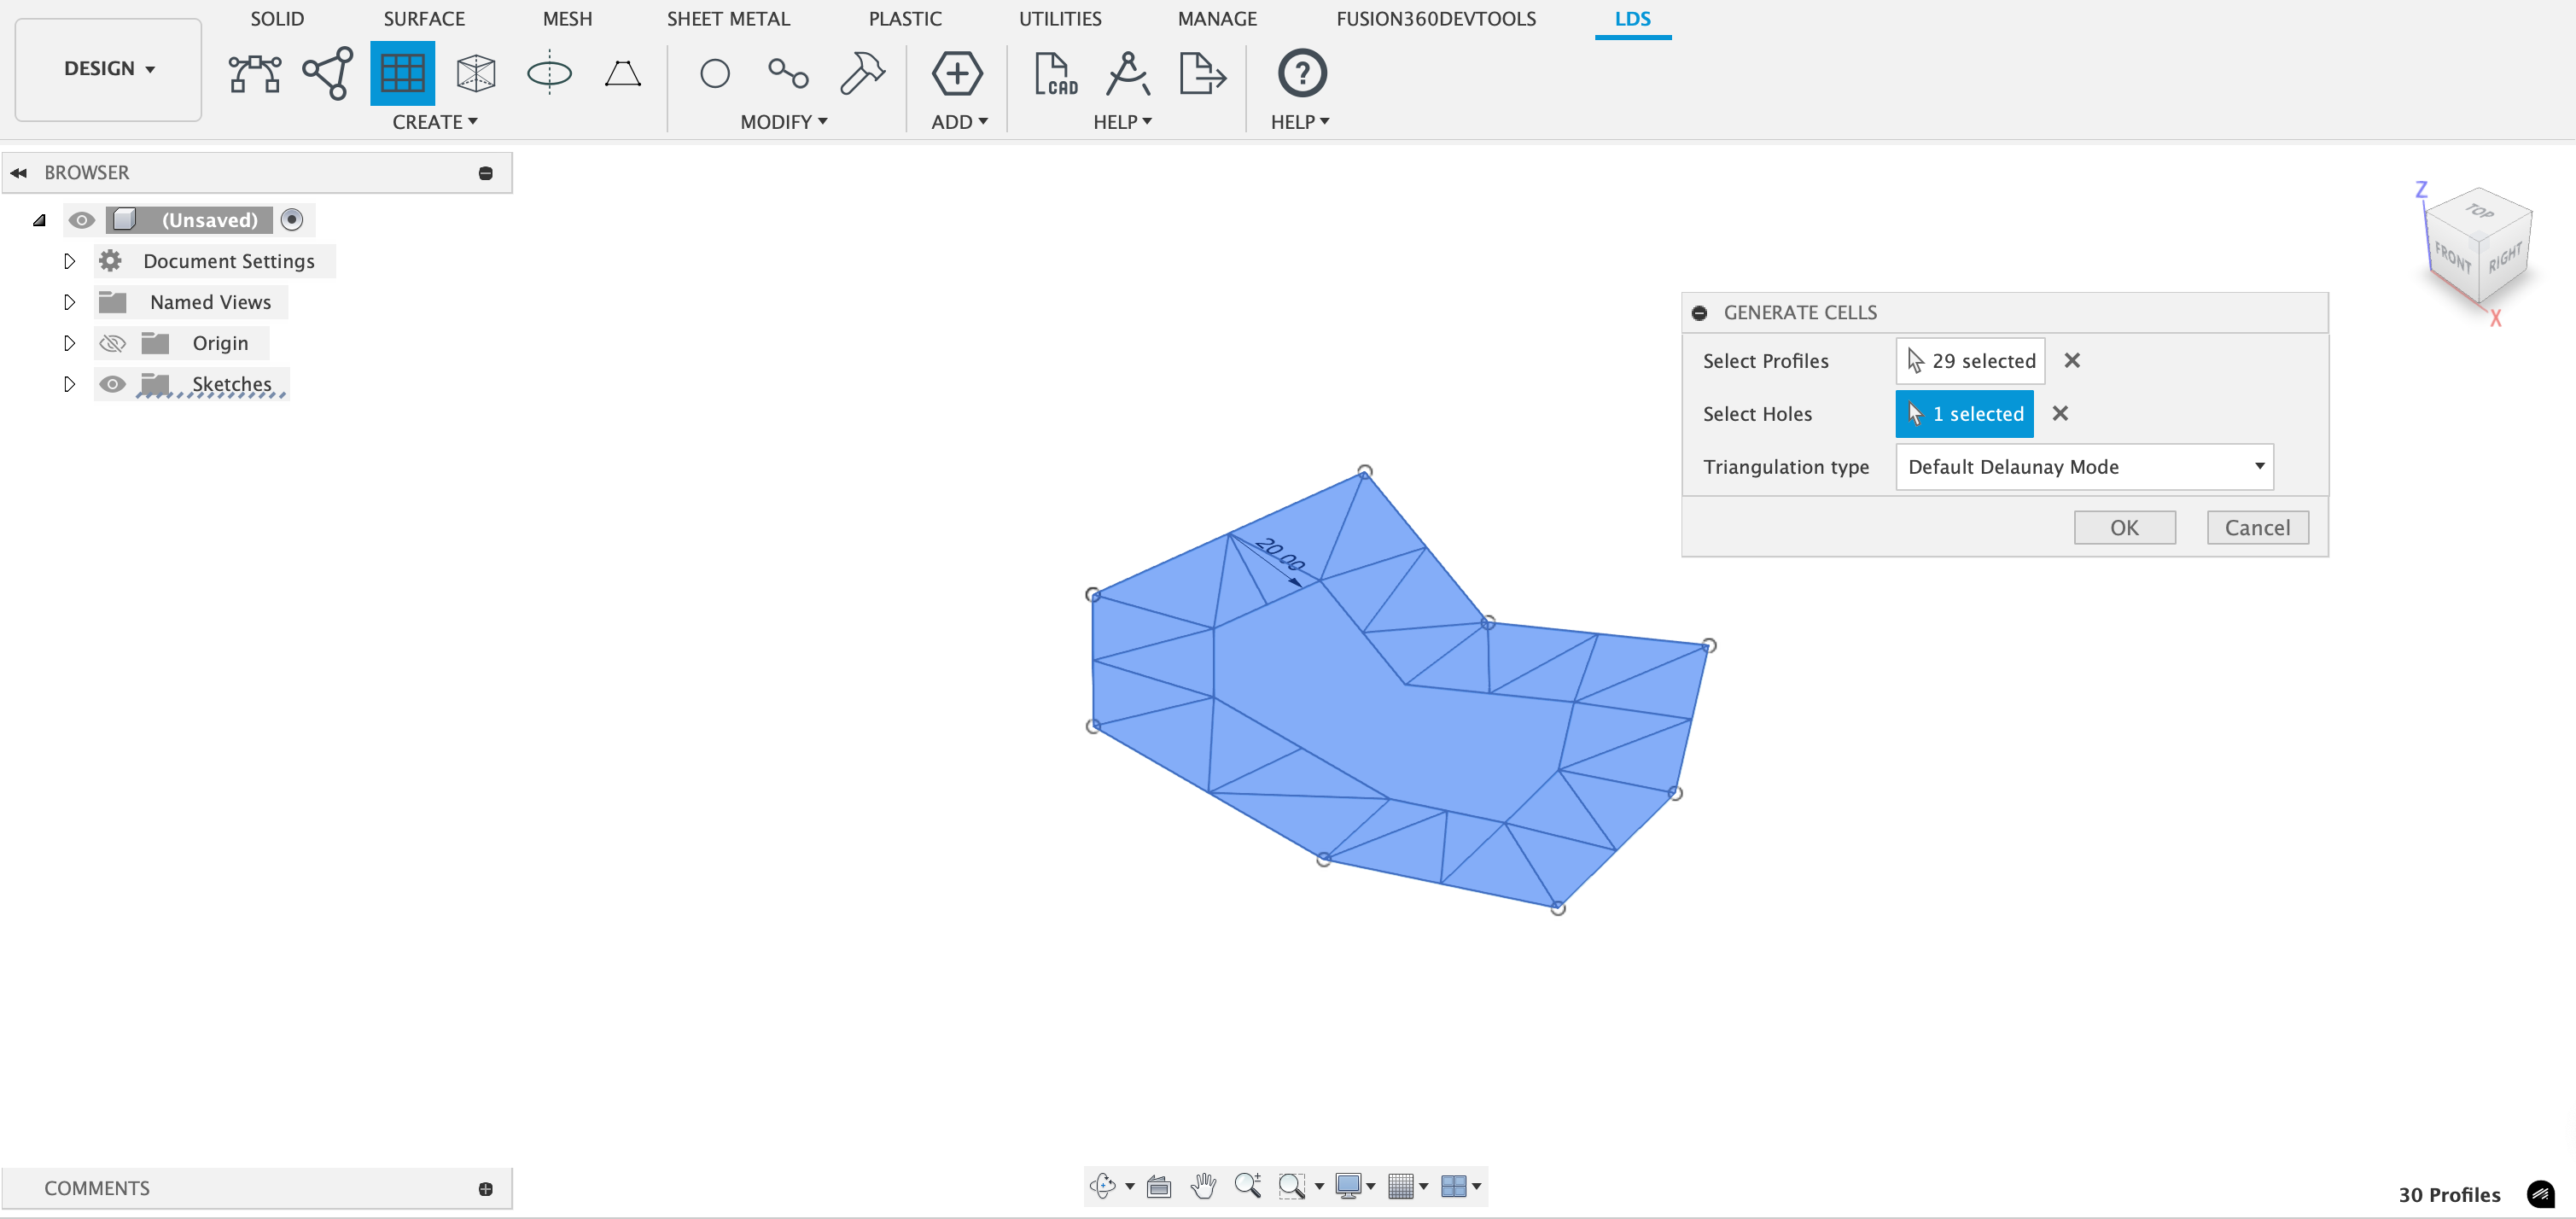The image size is (2576, 1219).
Task: Open the CAD document icon
Action: click(1055, 73)
